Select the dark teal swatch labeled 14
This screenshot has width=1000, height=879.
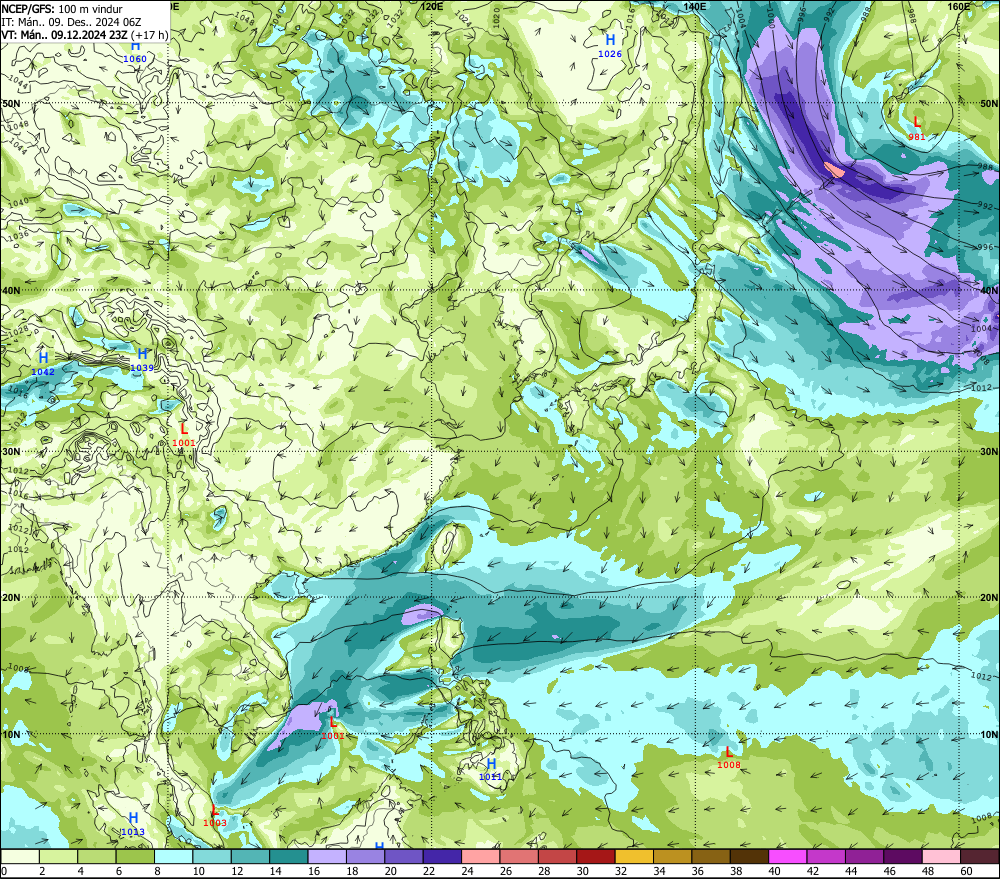289,857
